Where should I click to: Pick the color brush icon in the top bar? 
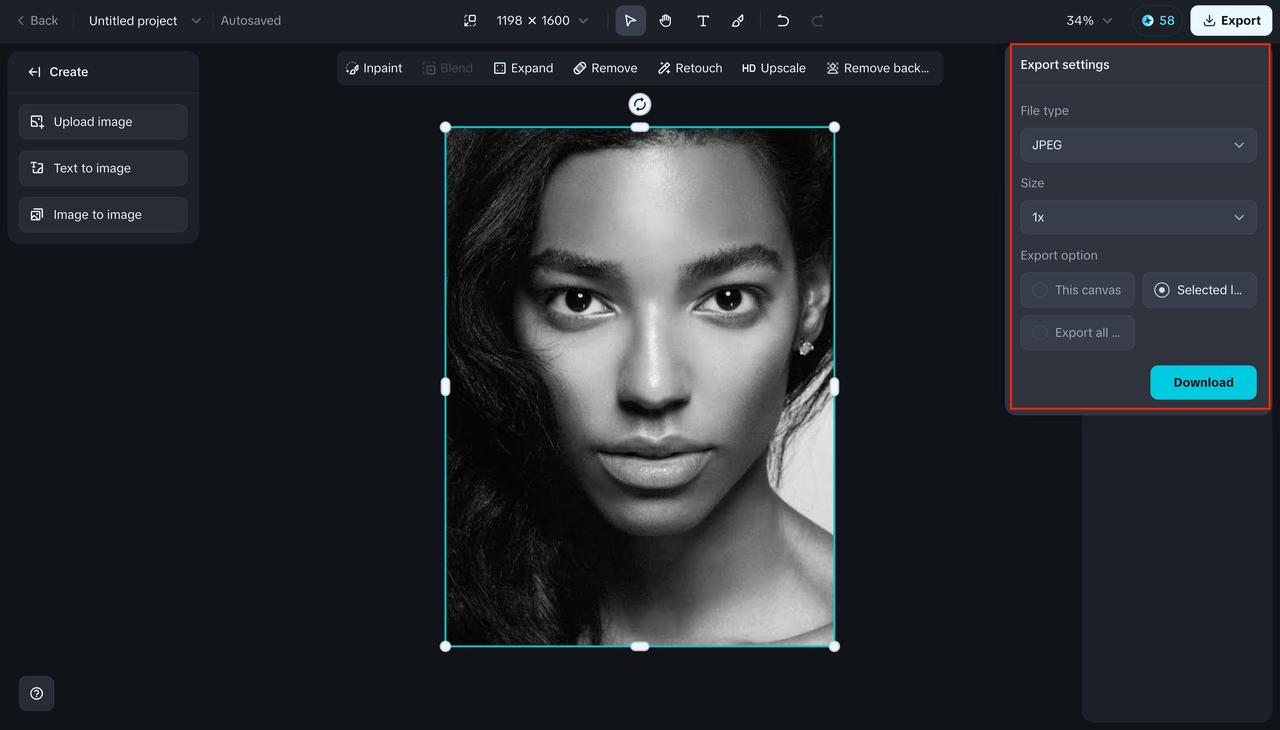pyautogui.click(x=737, y=20)
